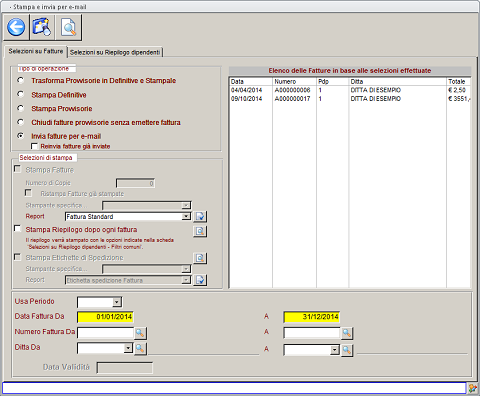This screenshot has width=480, height=396.
Task: Toggle Ristampa Fatture già stampate checkbox
Action: point(28,193)
